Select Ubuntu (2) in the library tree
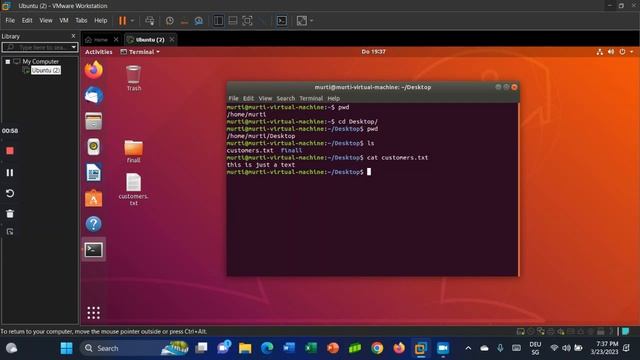 click(46, 70)
